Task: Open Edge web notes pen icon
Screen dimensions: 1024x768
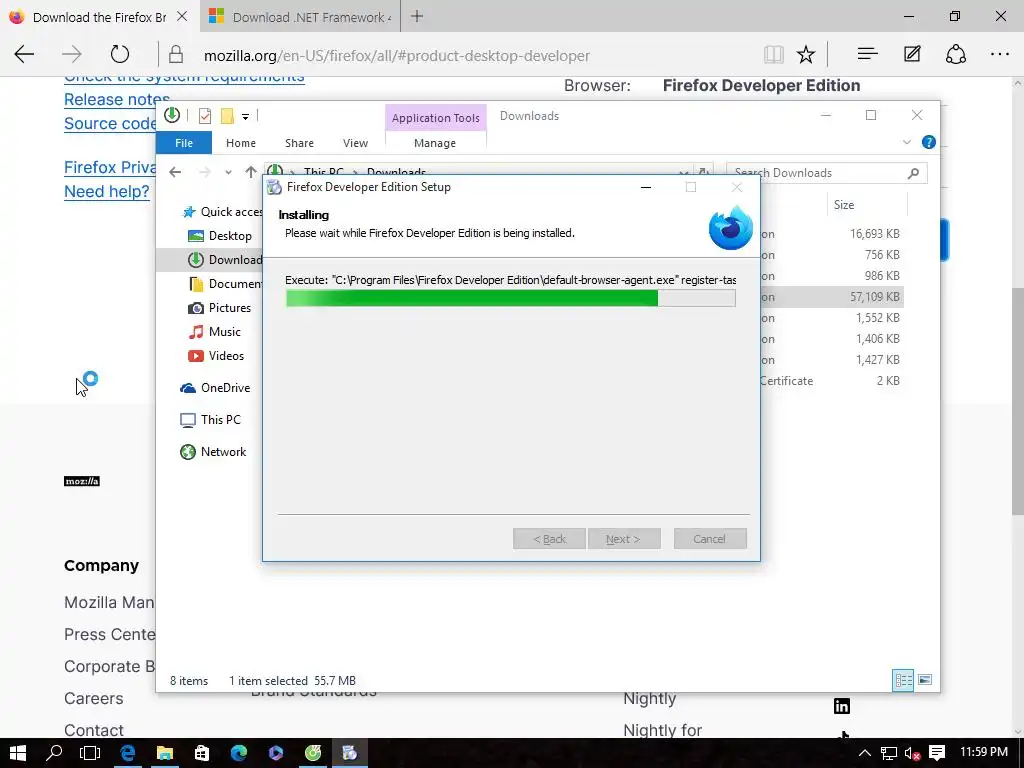Action: 912,55
